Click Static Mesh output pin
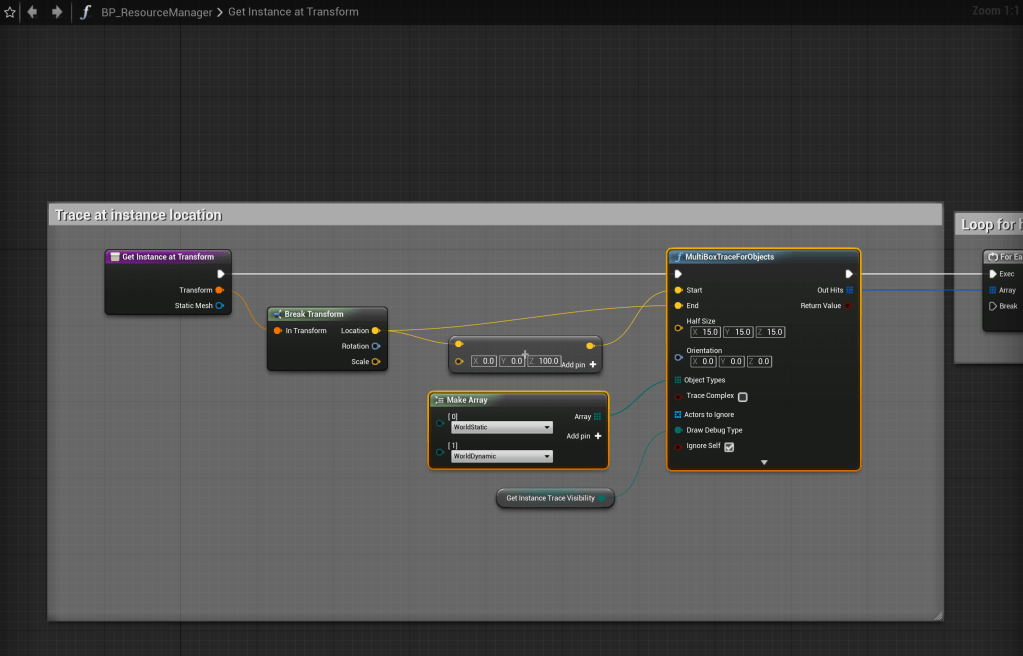Screen dimensions: 1023x656 coord(220,306)
